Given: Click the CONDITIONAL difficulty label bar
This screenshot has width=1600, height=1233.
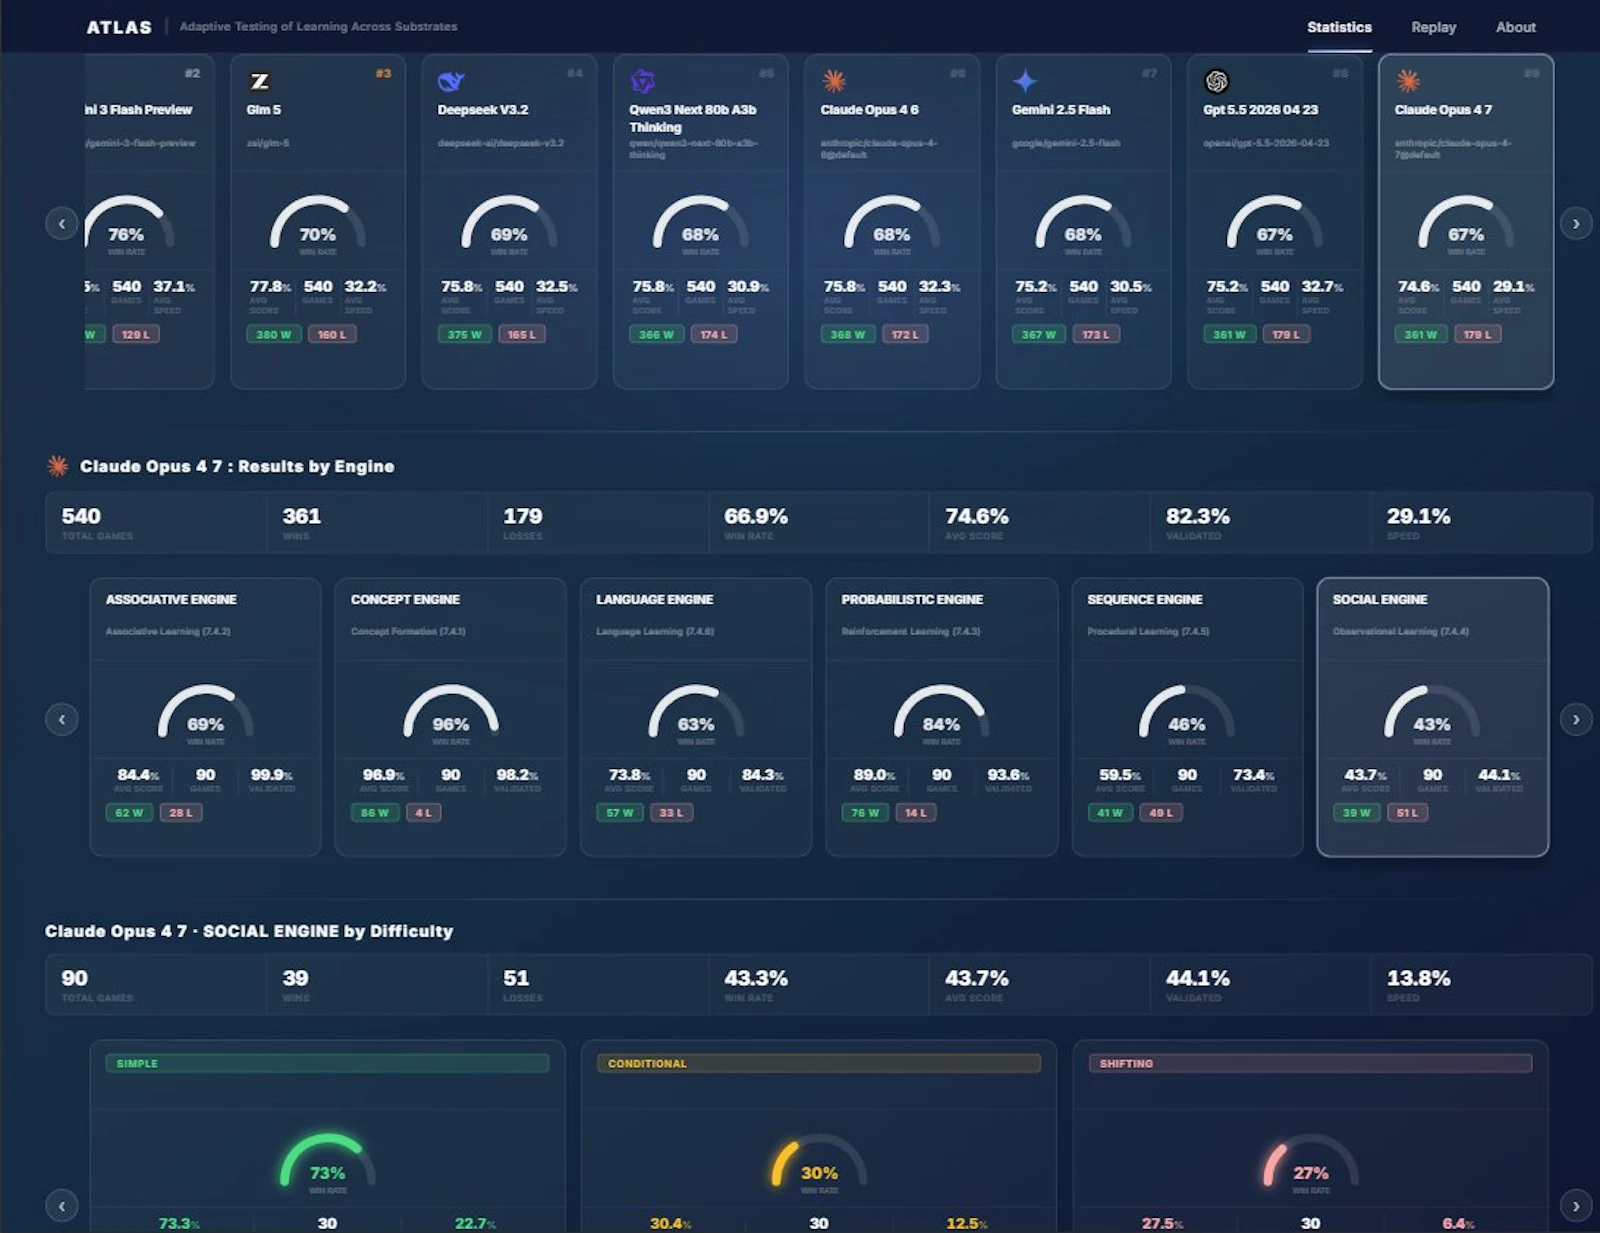Looking at the screenshot, I should click(819, 1063).
